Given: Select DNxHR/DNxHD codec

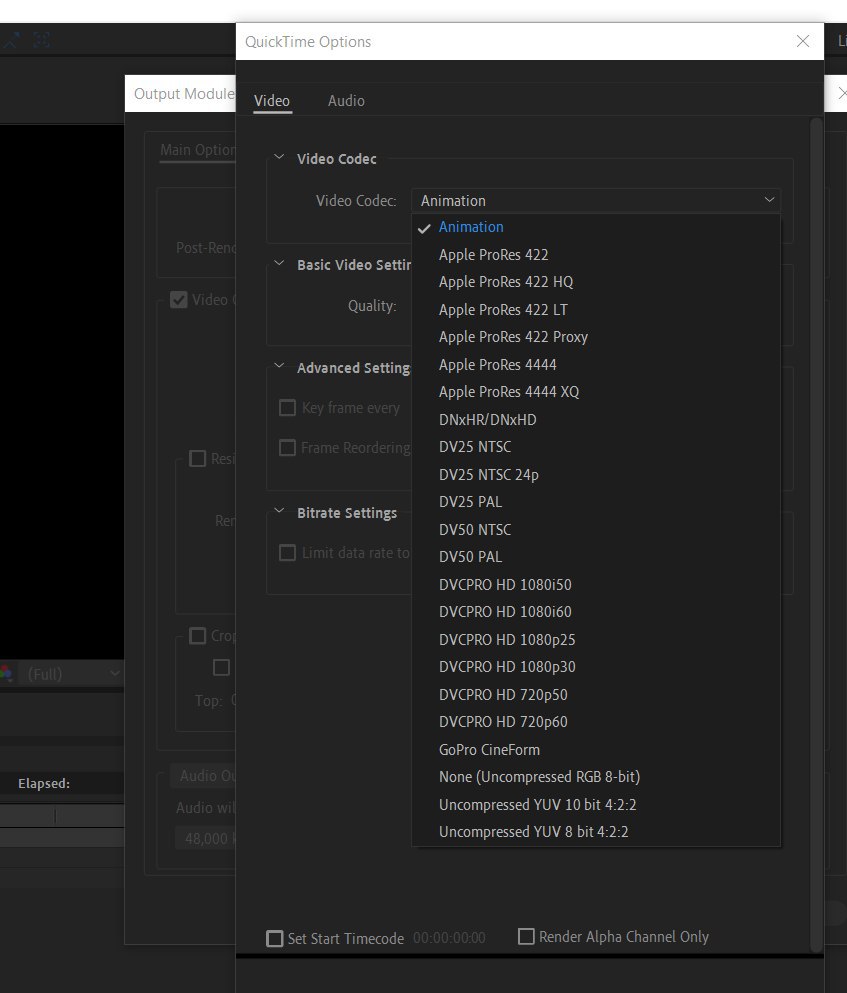Looking at the screenshot, I should click(x=596, y=420).
